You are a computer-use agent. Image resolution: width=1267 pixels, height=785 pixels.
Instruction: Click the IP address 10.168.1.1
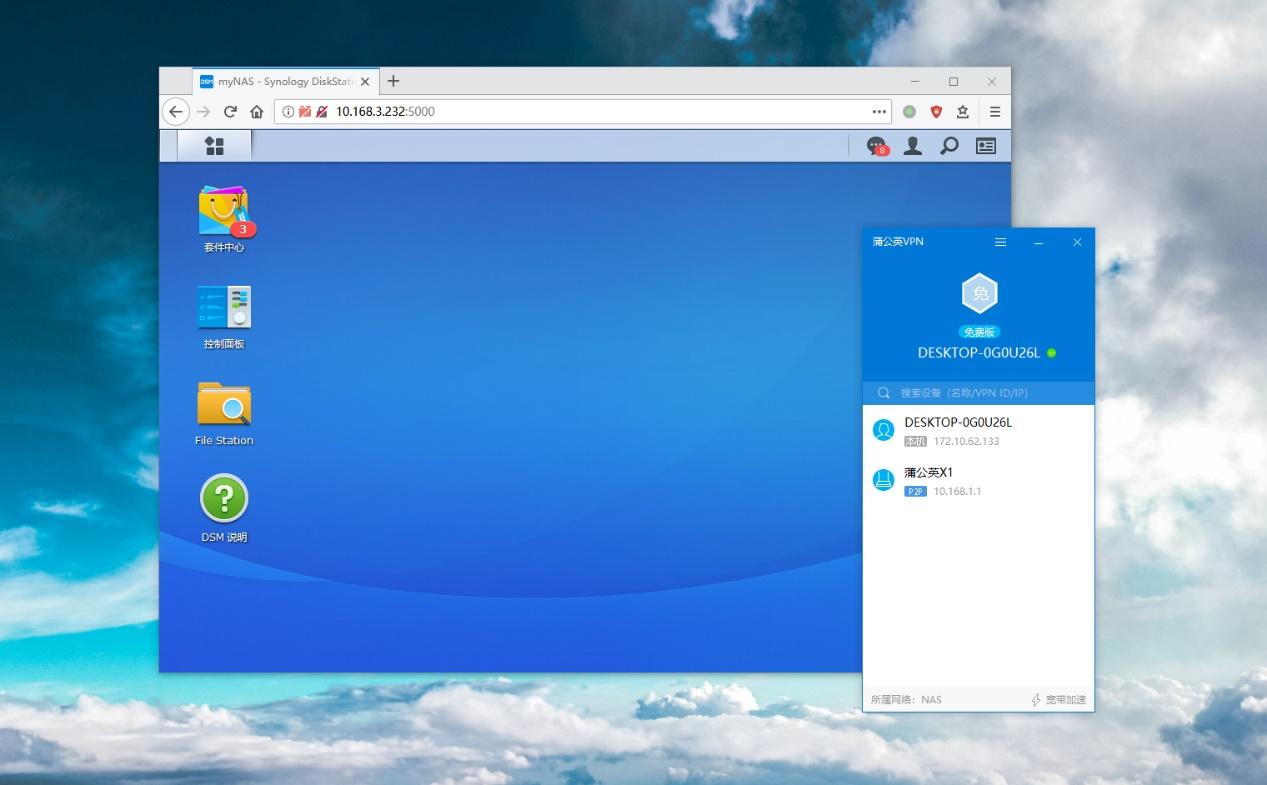(x=957, y=491)
